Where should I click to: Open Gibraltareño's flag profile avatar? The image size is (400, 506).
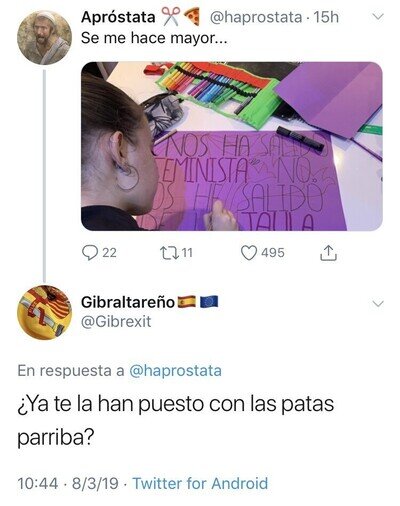click(x=44, y=312)
